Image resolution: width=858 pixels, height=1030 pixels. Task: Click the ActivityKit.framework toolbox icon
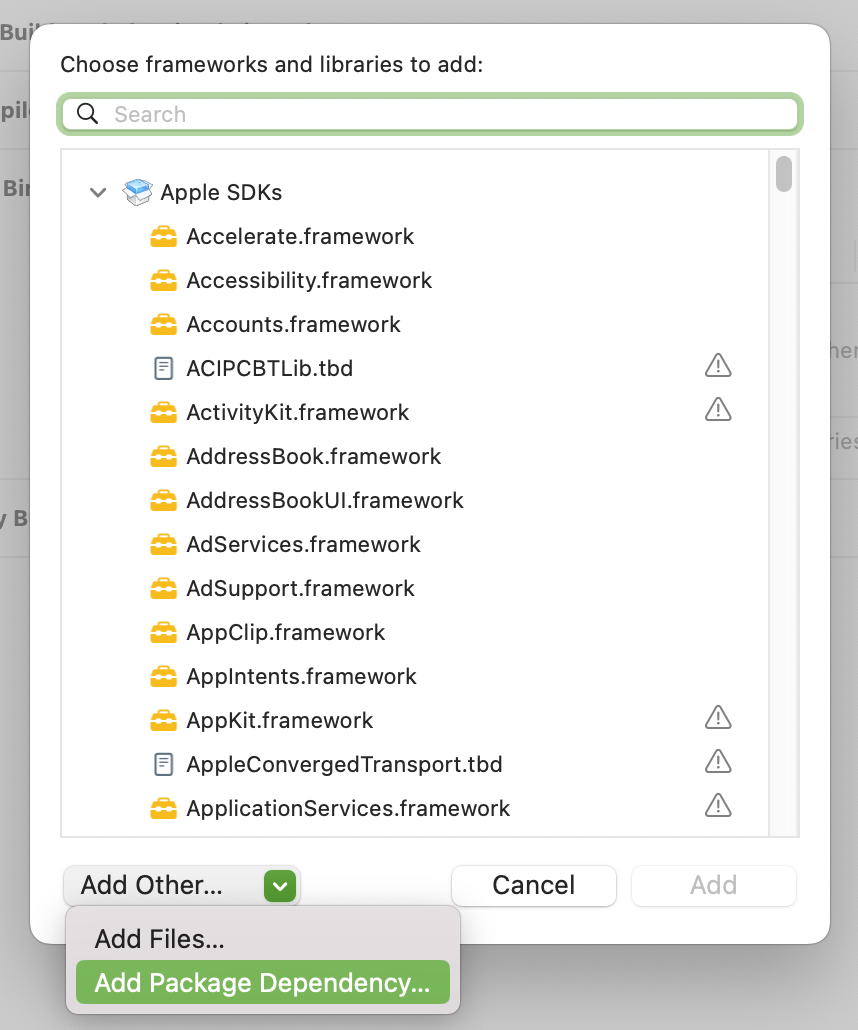(x=164, y=413)
